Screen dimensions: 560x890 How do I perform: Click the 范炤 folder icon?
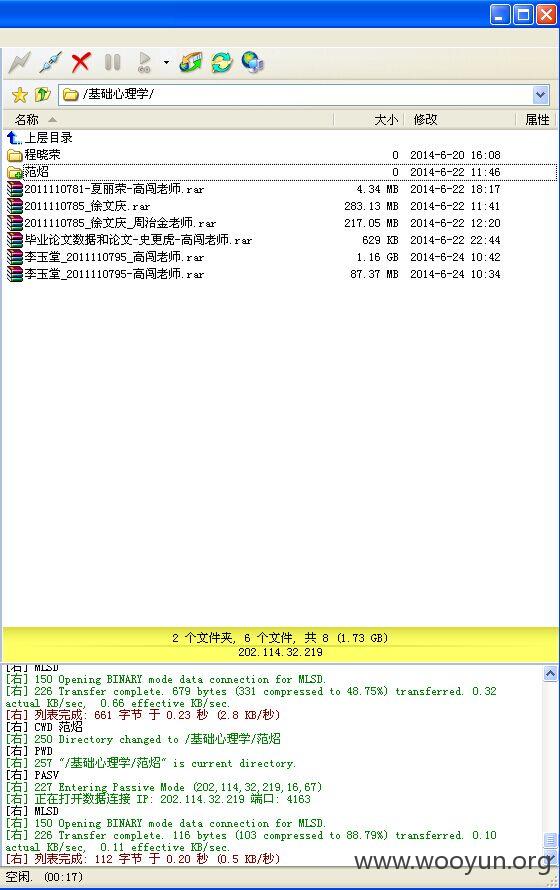(14, 172)
